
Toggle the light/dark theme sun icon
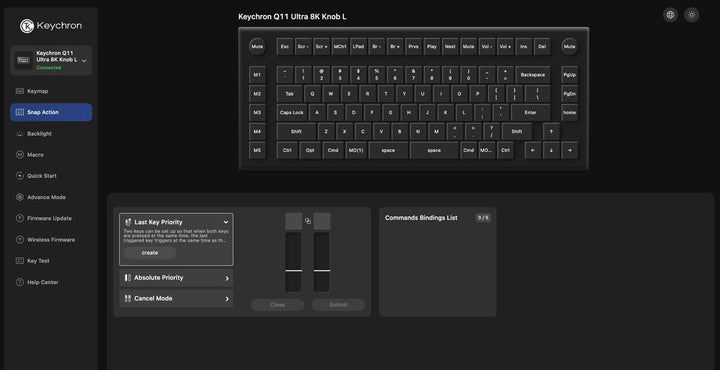tap(692, 15)
